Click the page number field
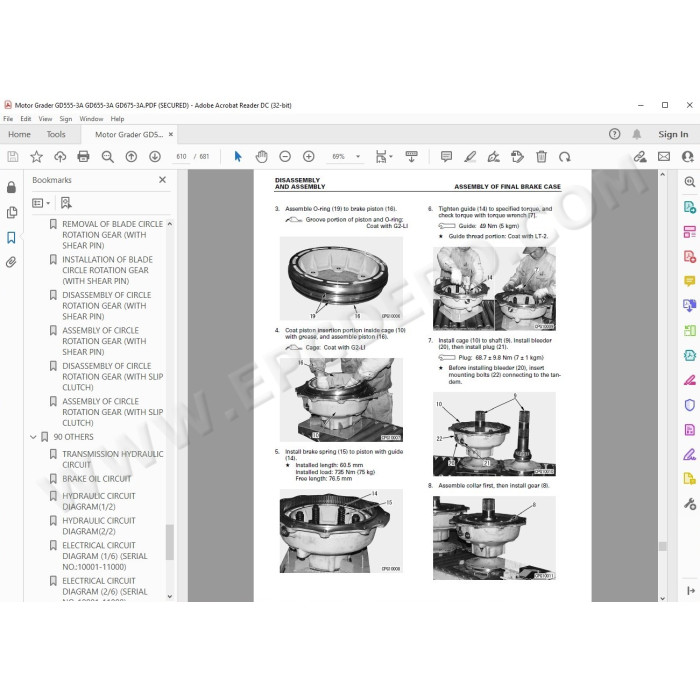 click(x=181, y=157)
